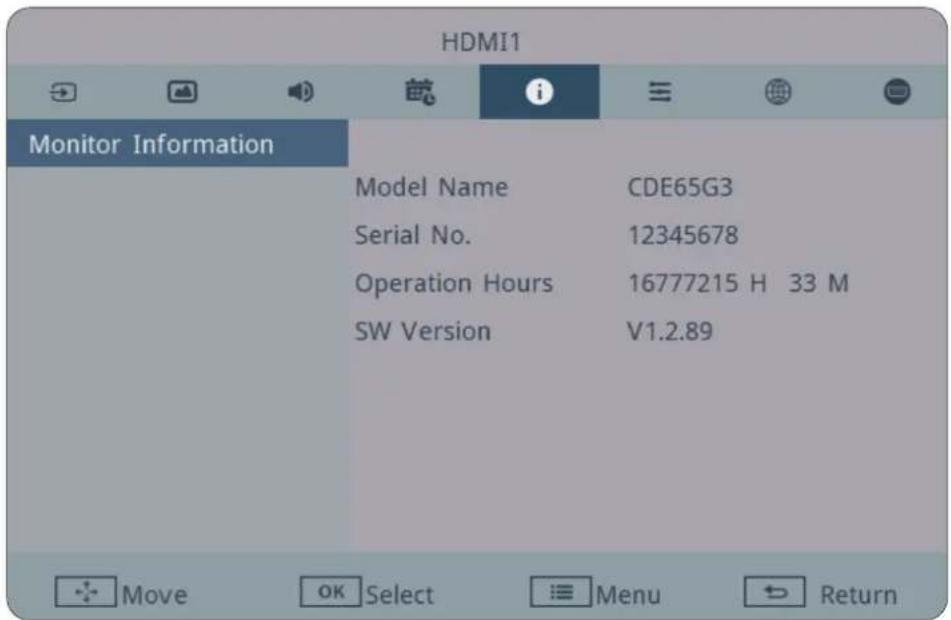Click the Menu hint label
The width and height of the screenshot is (951, 620).
pyautogui.click(x=628, y=595)
